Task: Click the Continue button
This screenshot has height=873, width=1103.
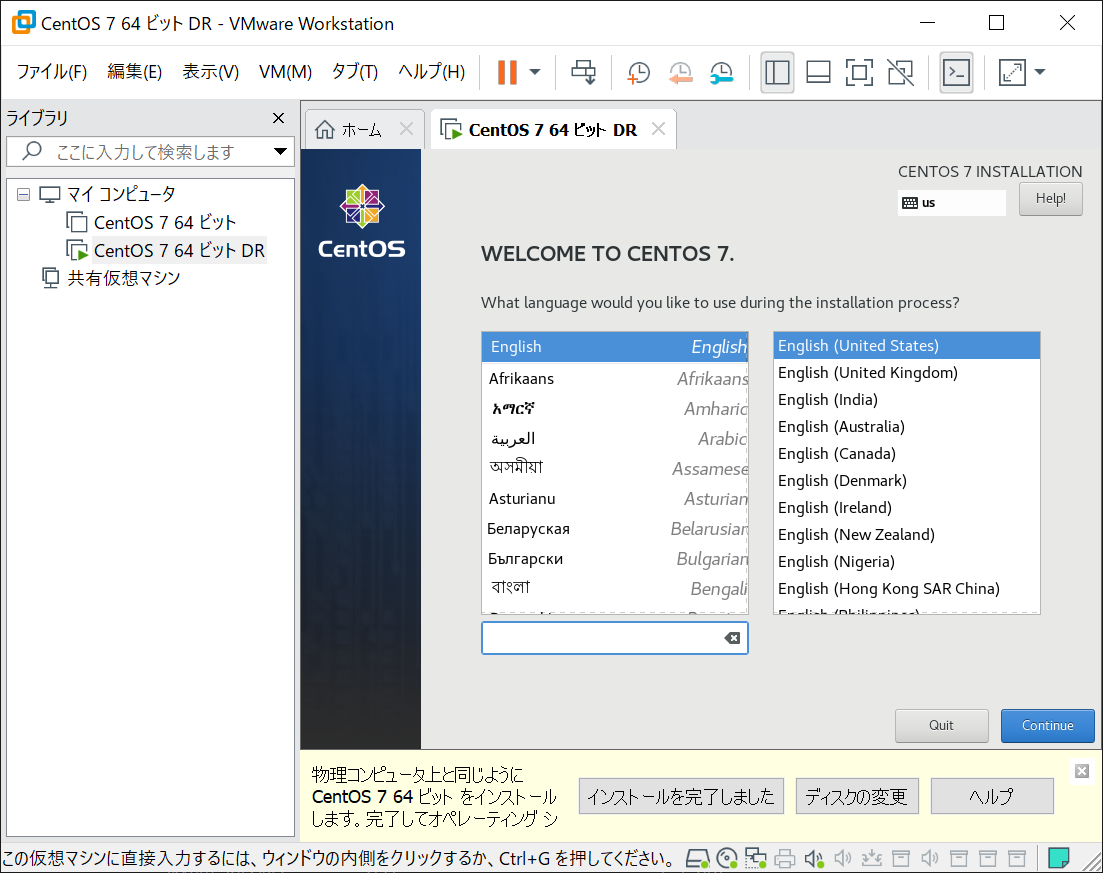Action: pyautogui.click(x=1047, y=725)
